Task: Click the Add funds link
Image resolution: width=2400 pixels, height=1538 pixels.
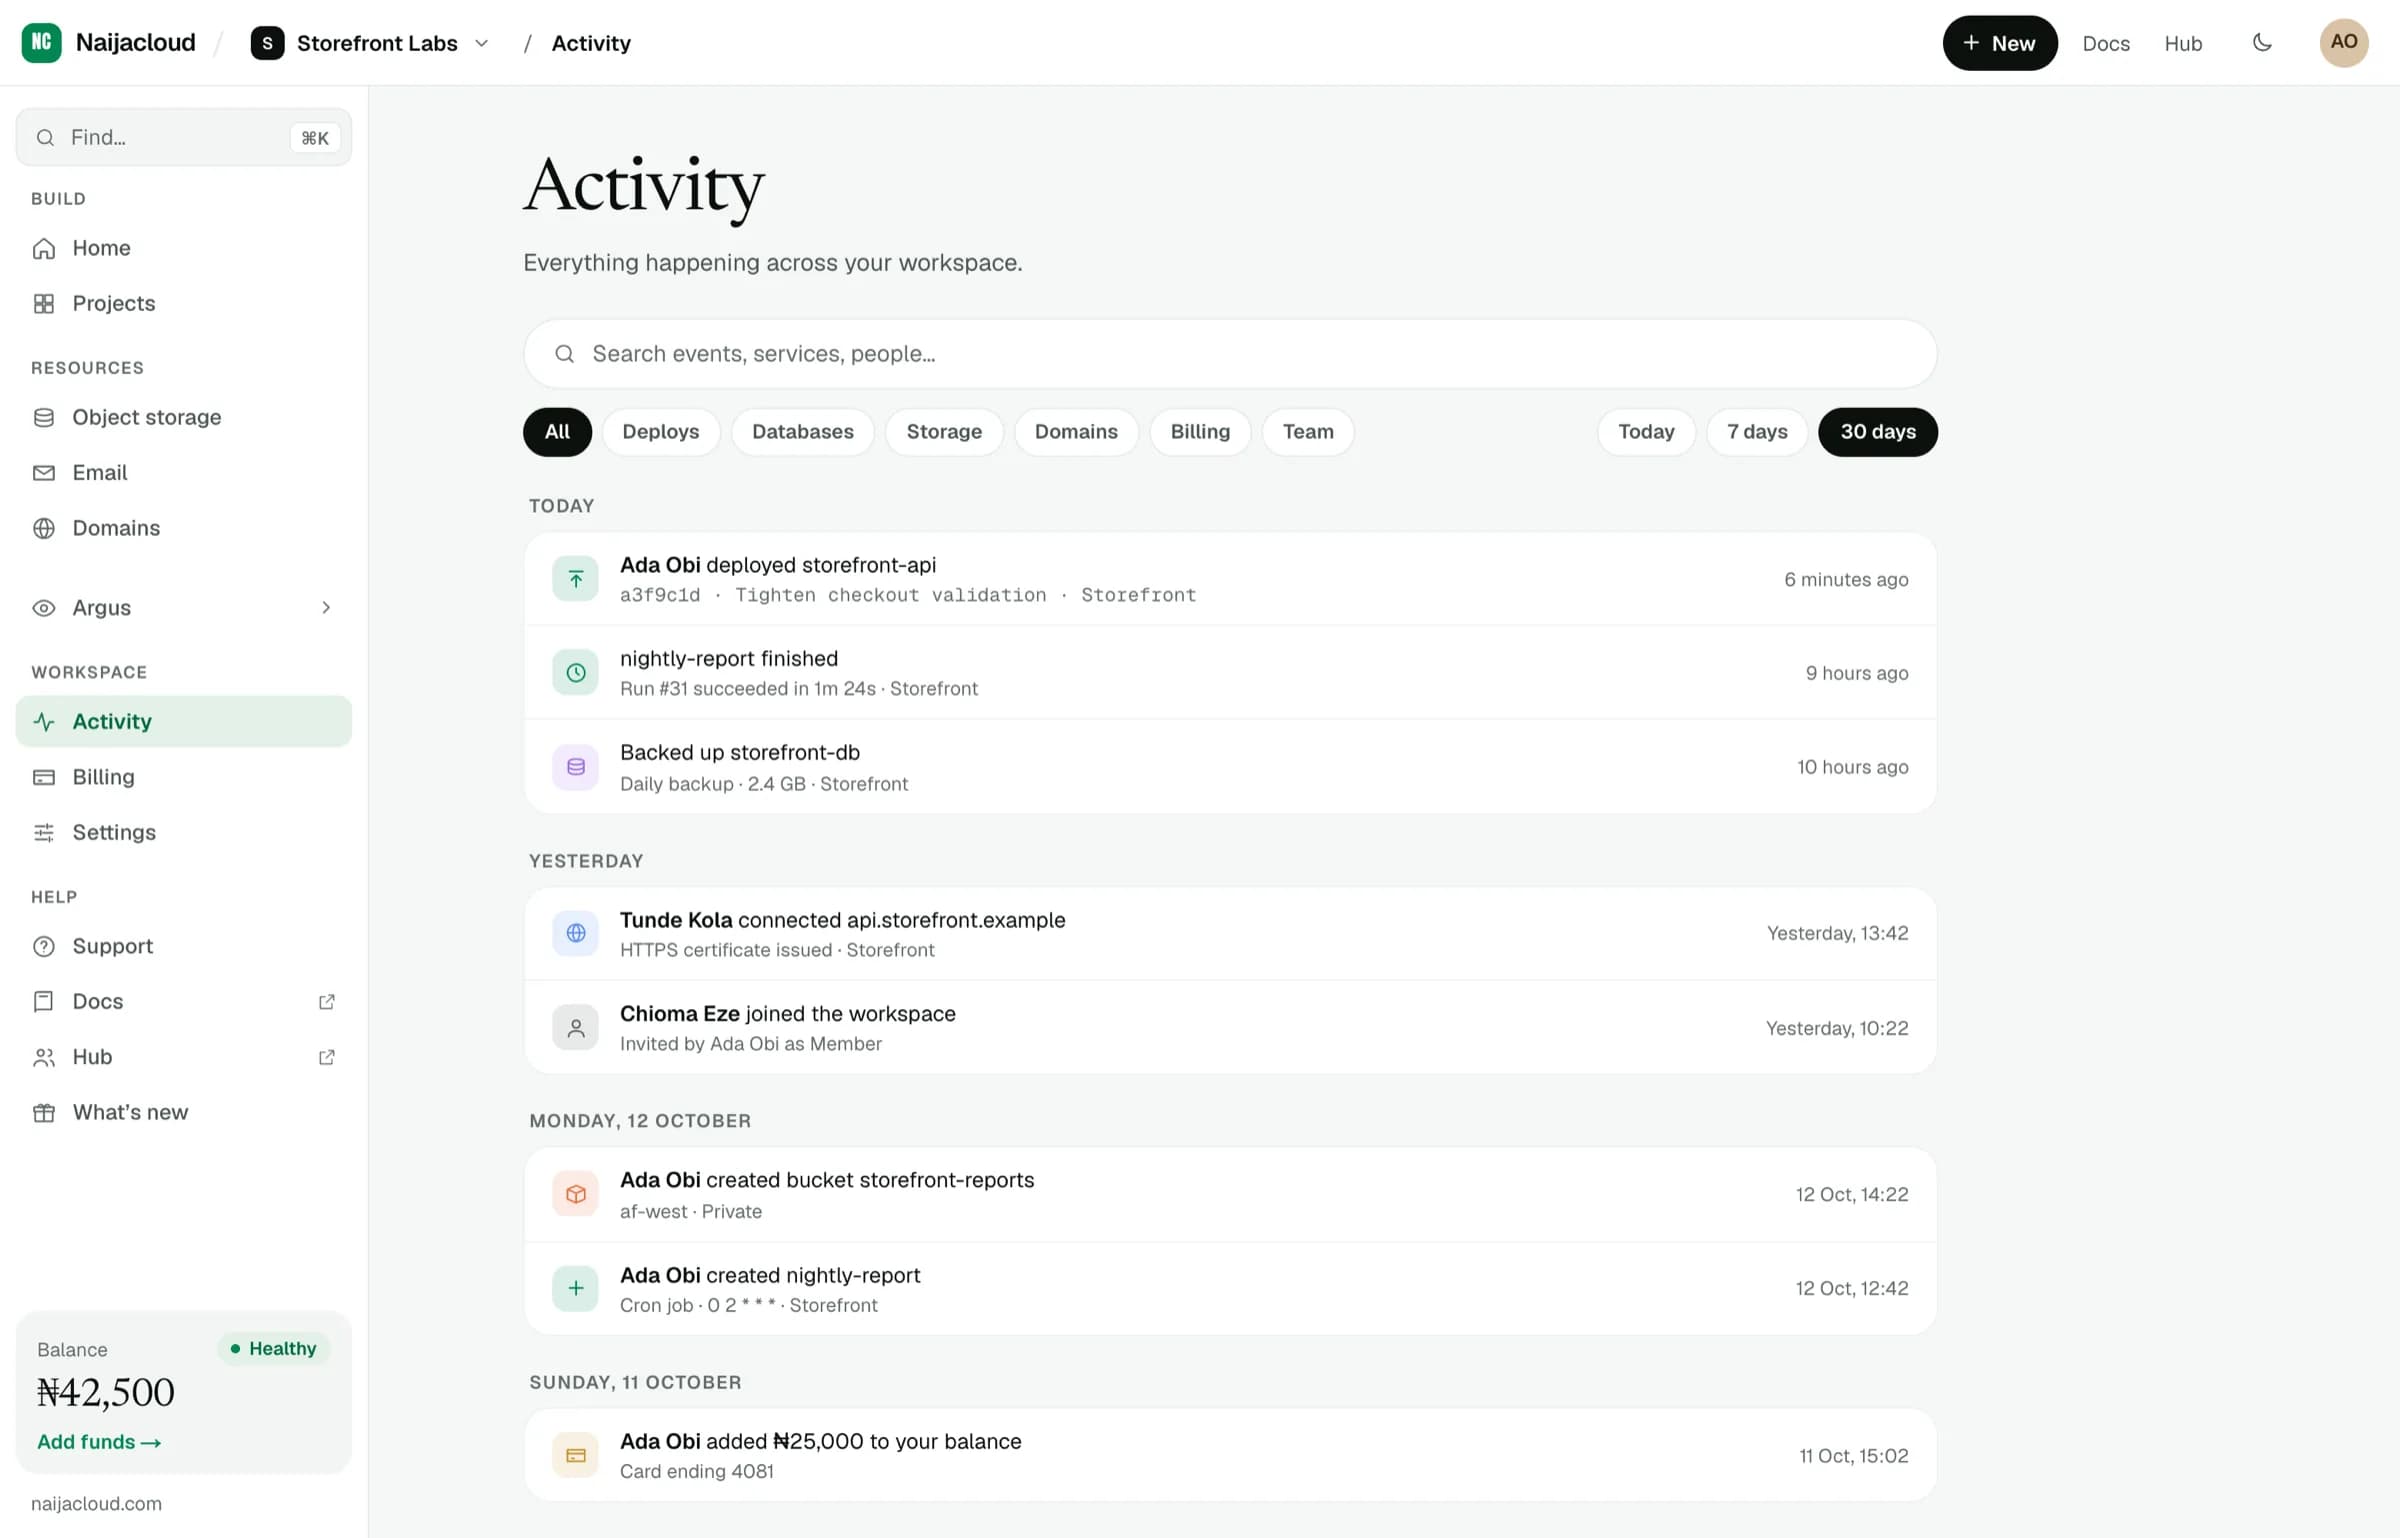Action: 99,1442
